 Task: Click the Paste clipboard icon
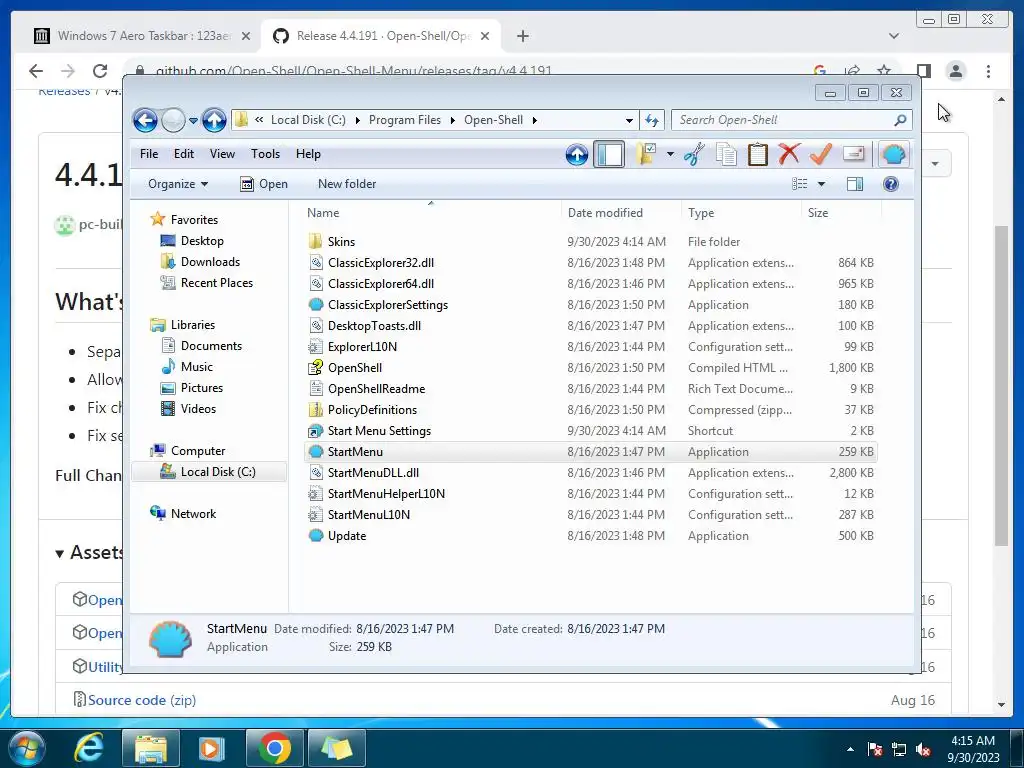point(758,155)
